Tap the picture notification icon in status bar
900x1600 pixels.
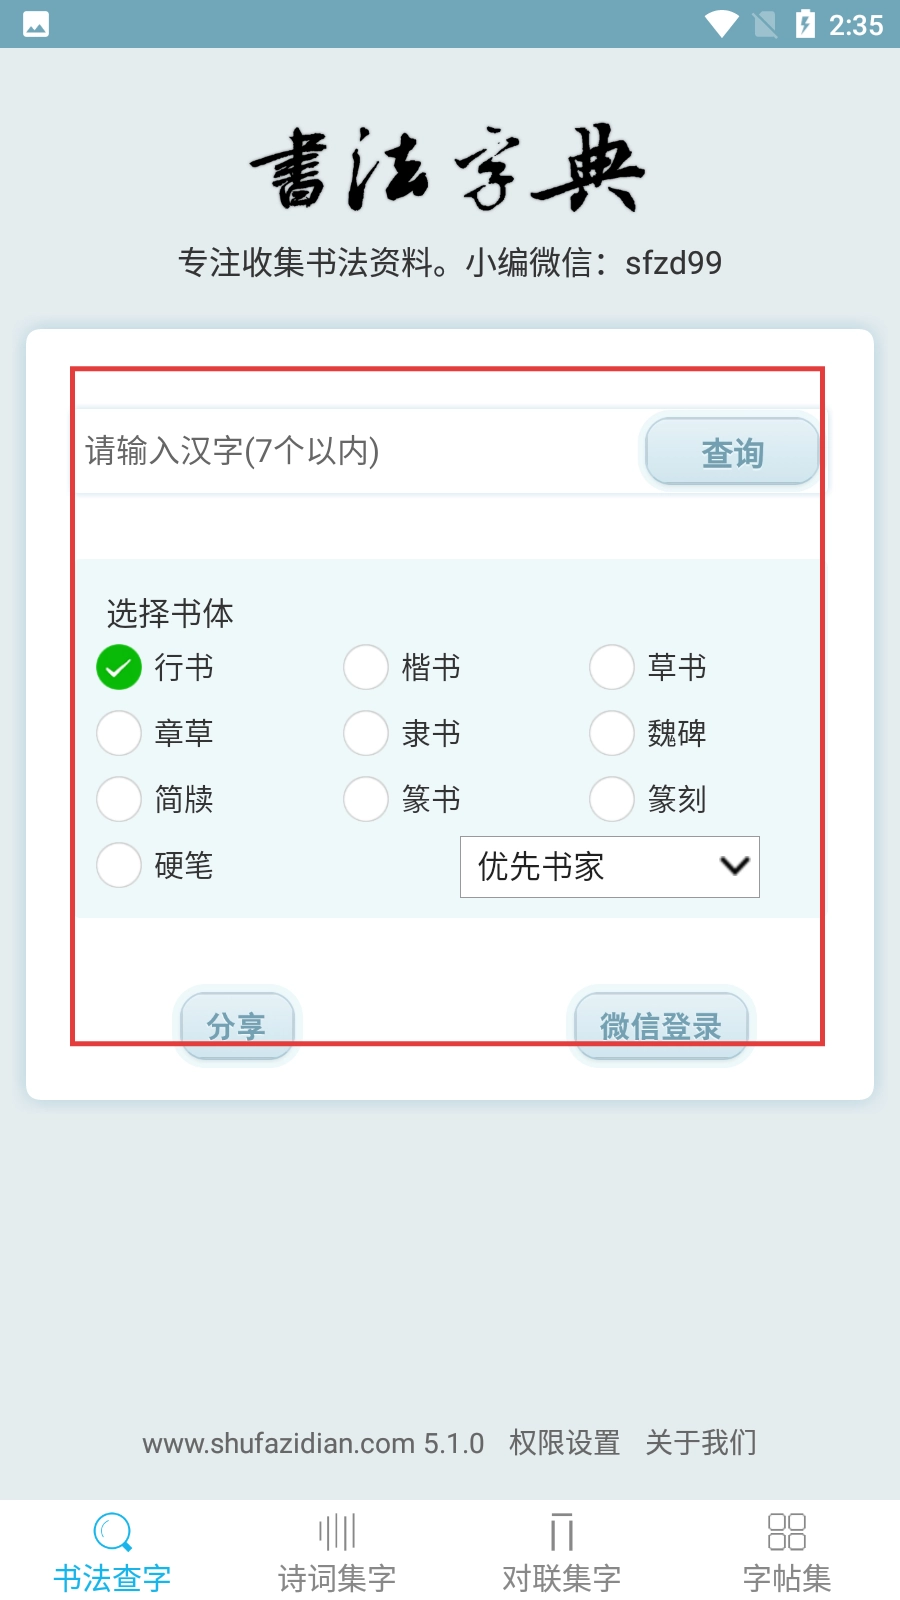tap(36, 24)
